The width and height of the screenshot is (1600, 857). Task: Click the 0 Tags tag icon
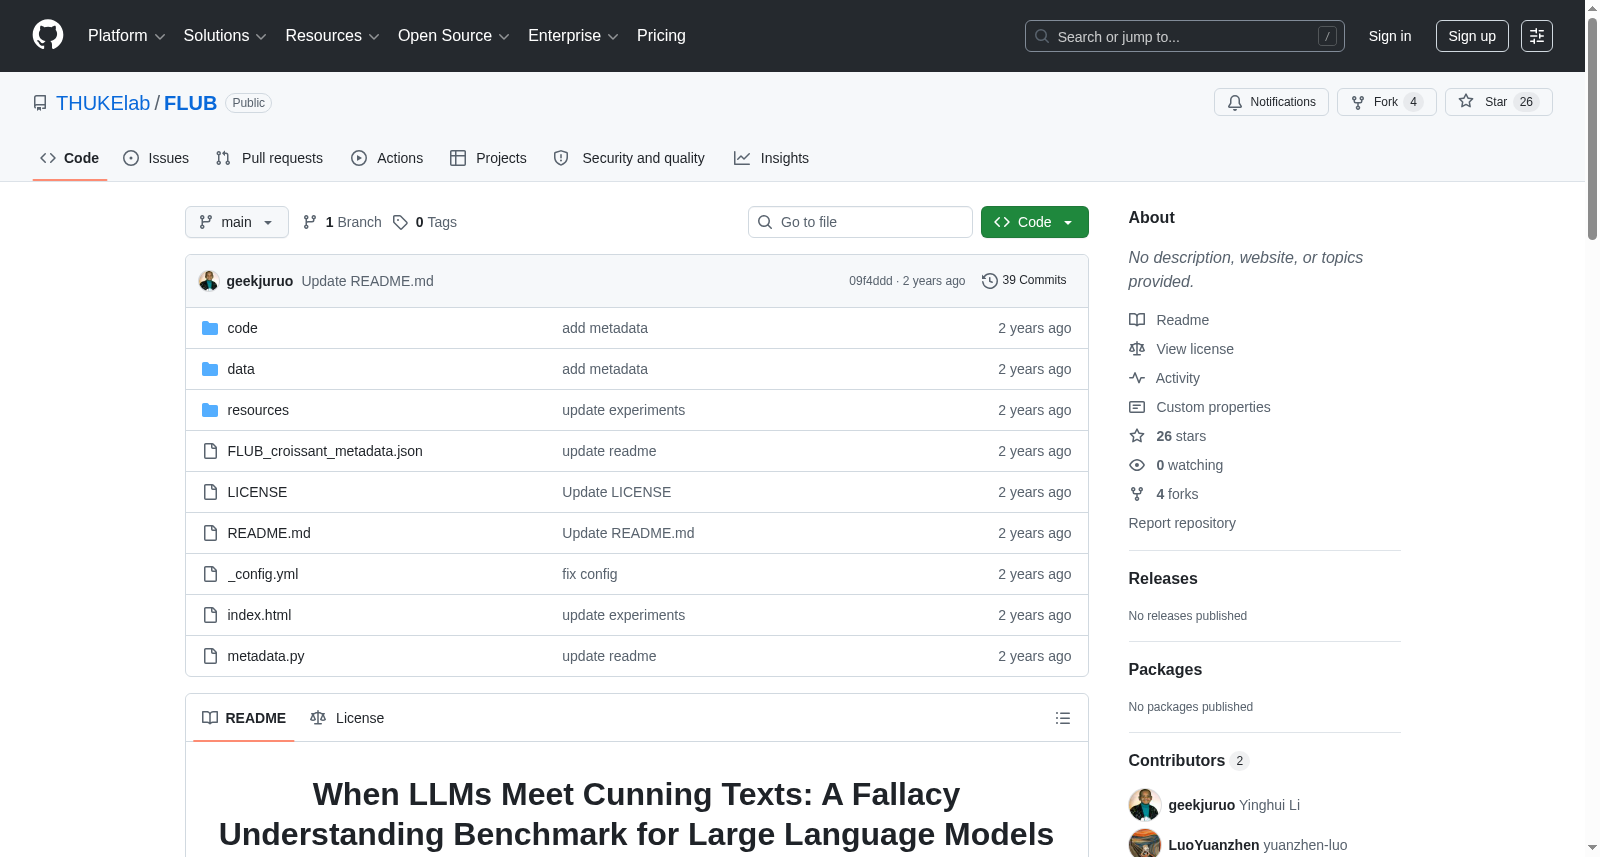(x=400, y=222)
